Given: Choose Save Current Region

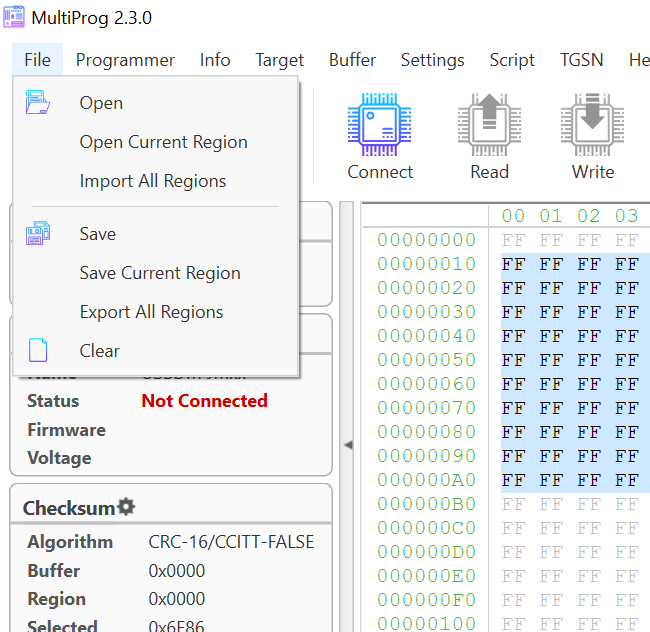Looking at the screenshot, I should [155, 273].
